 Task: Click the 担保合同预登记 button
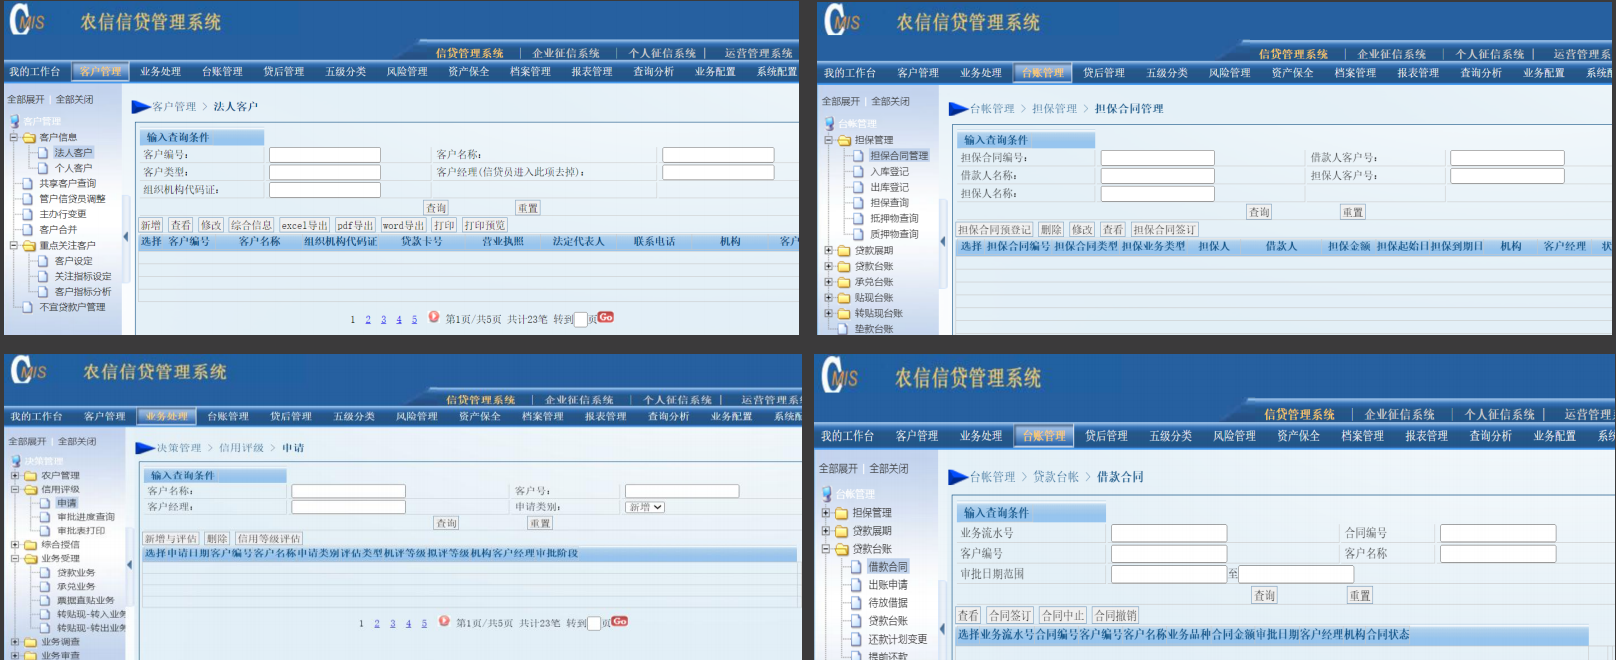pos(994,230)
